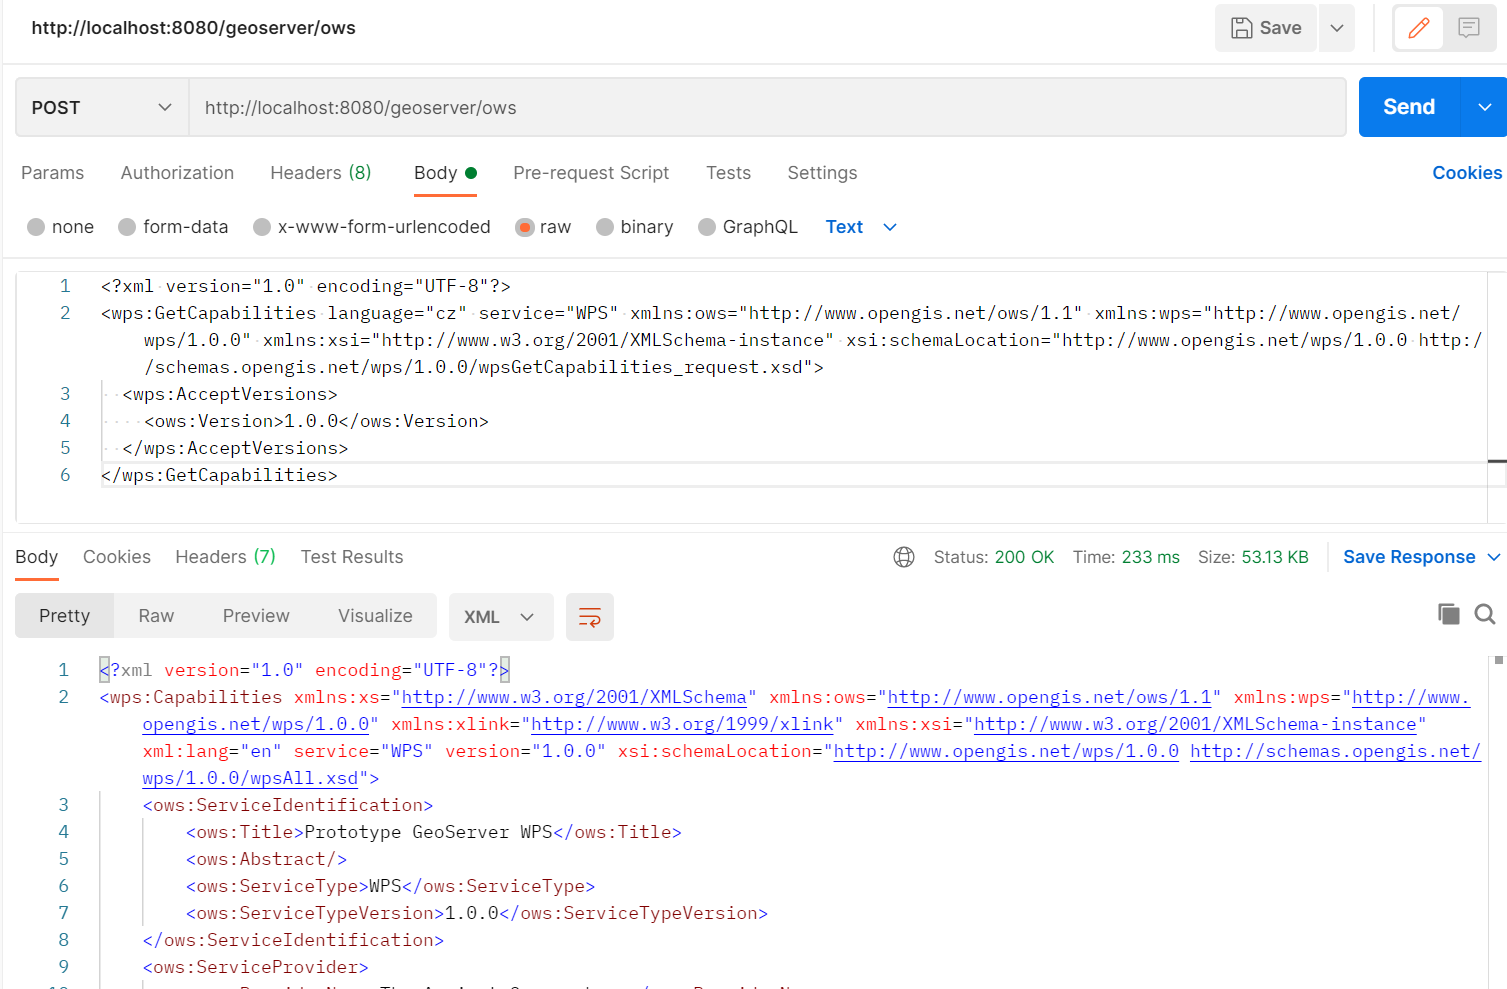1507x989 pixels.
Task: Open the Pre-request Script tab
Action: pos(591,173)
